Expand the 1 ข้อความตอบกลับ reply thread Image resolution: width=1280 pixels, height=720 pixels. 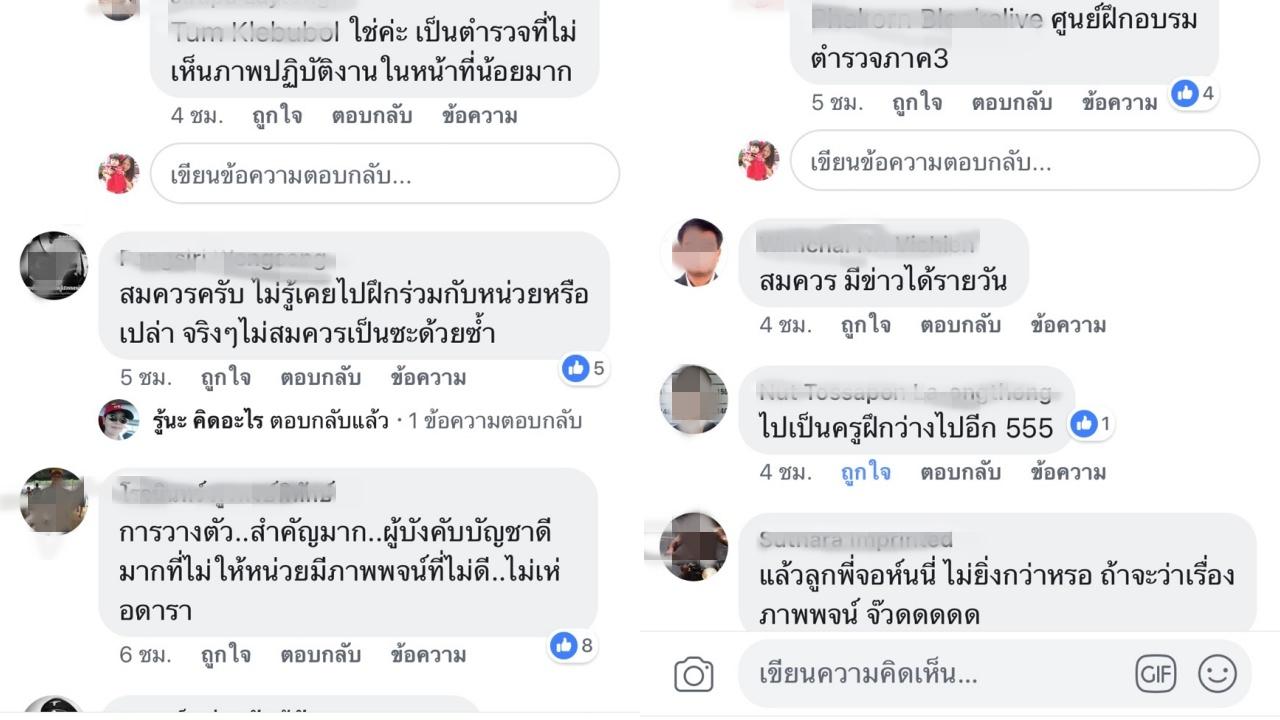494,421
